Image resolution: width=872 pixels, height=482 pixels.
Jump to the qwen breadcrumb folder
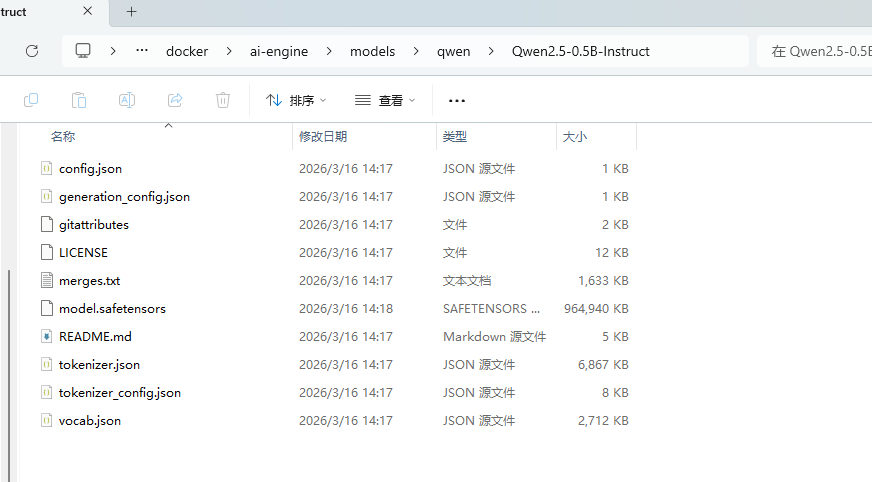click(x=453, y=51)
